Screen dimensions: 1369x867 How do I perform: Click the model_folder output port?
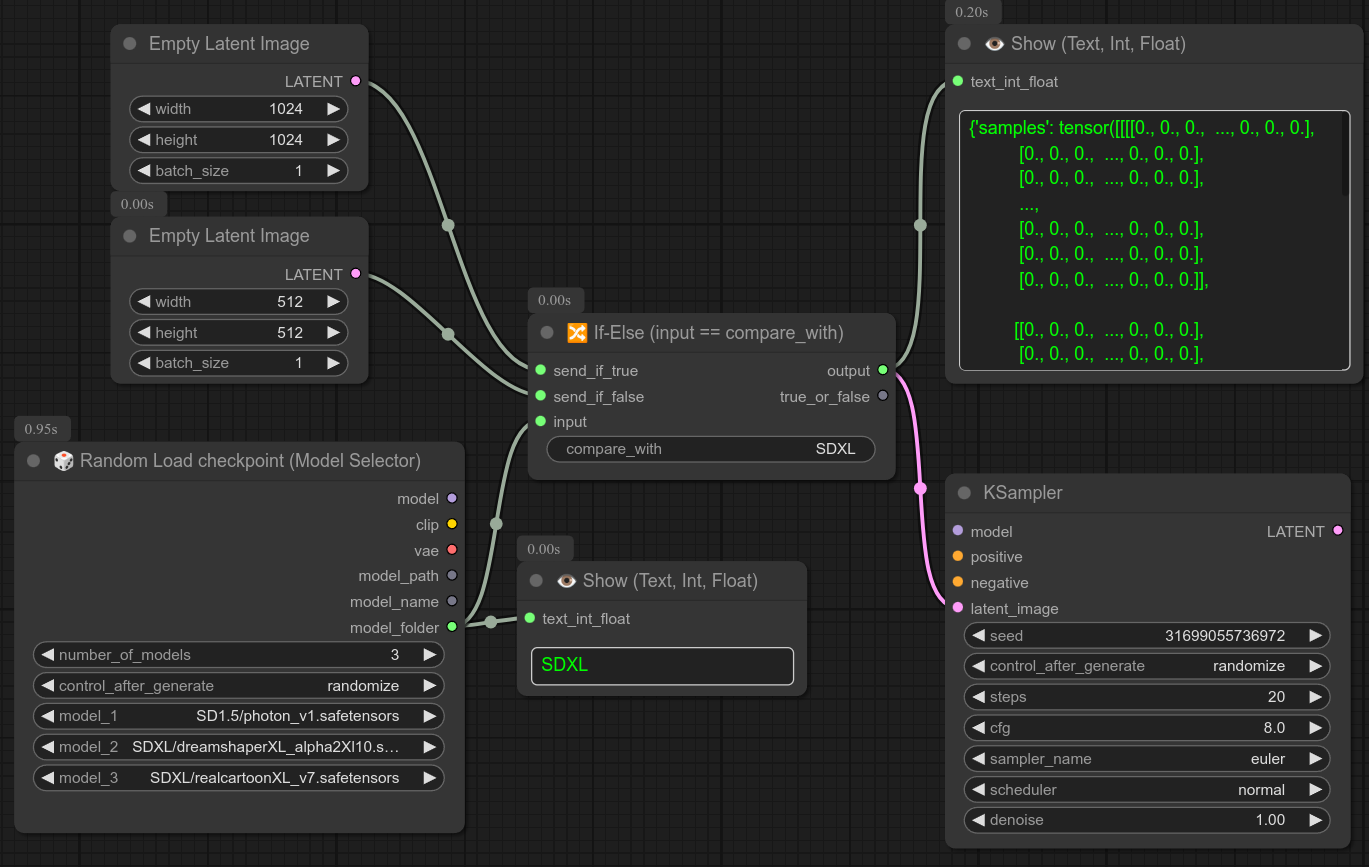tap(452, 627)
